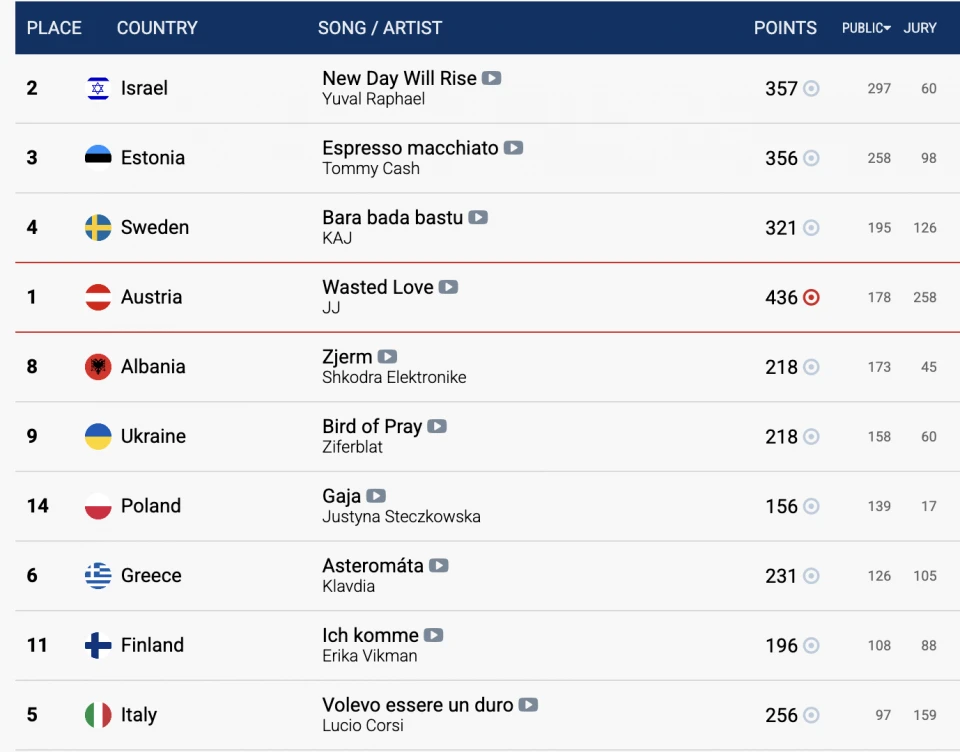Select the points target circle for Israel's 357

pyautogui.click(x=811, y=89)
